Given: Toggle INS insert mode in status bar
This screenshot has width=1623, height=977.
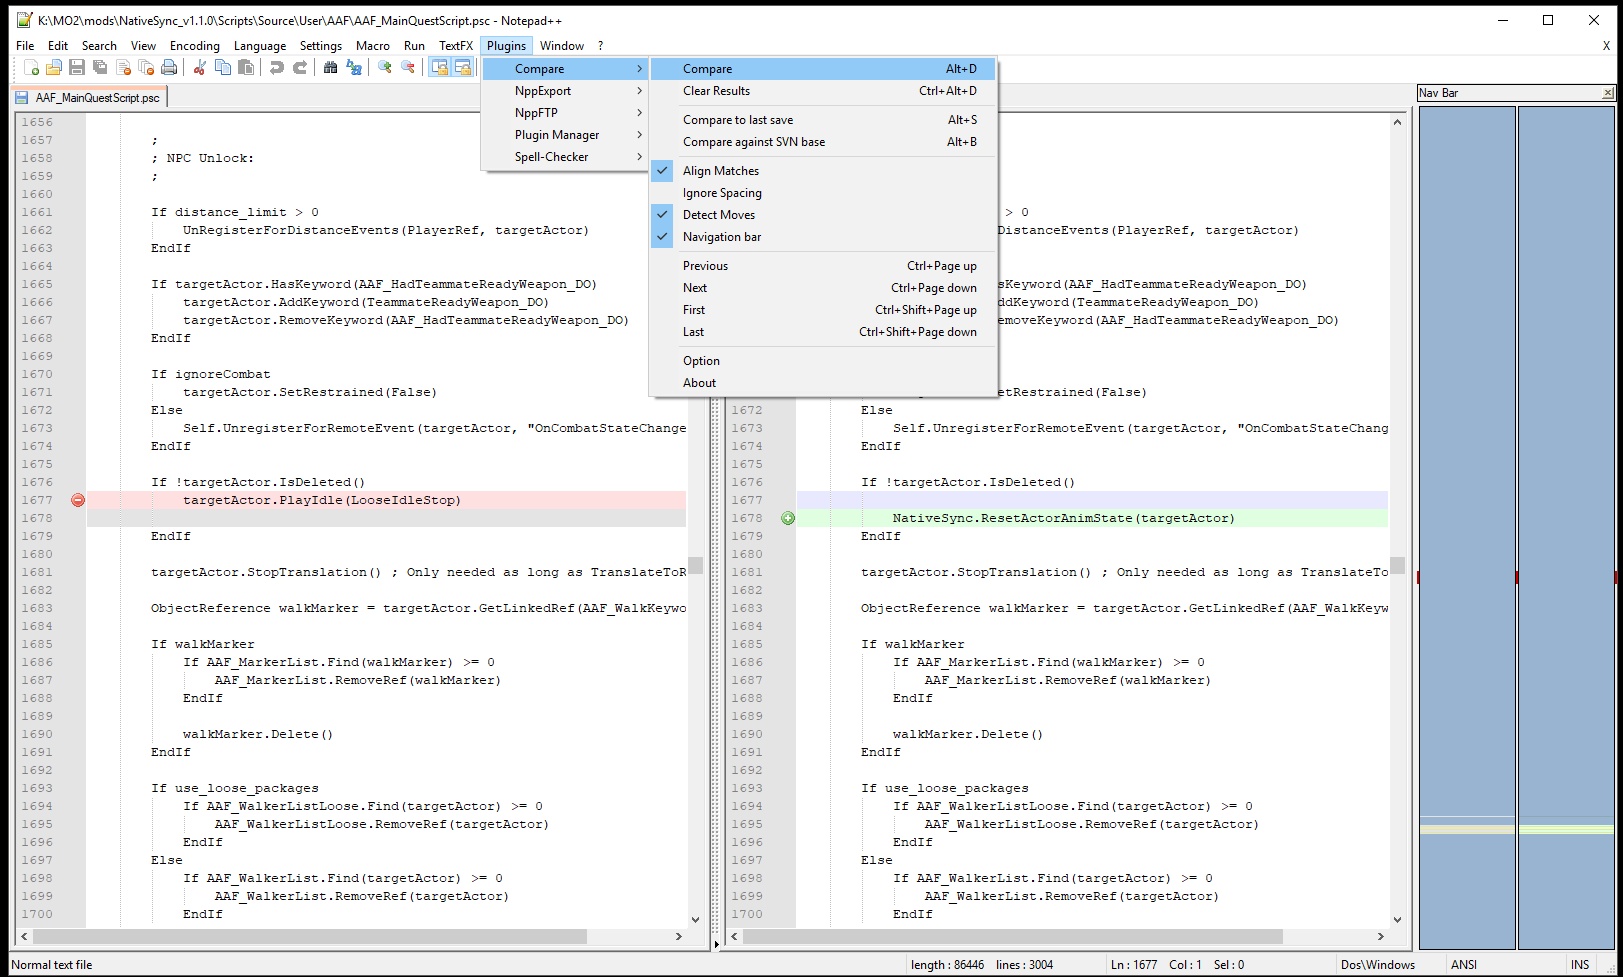Looking at the screenshot, I should pyautogui.click(x=1580, y=965).
